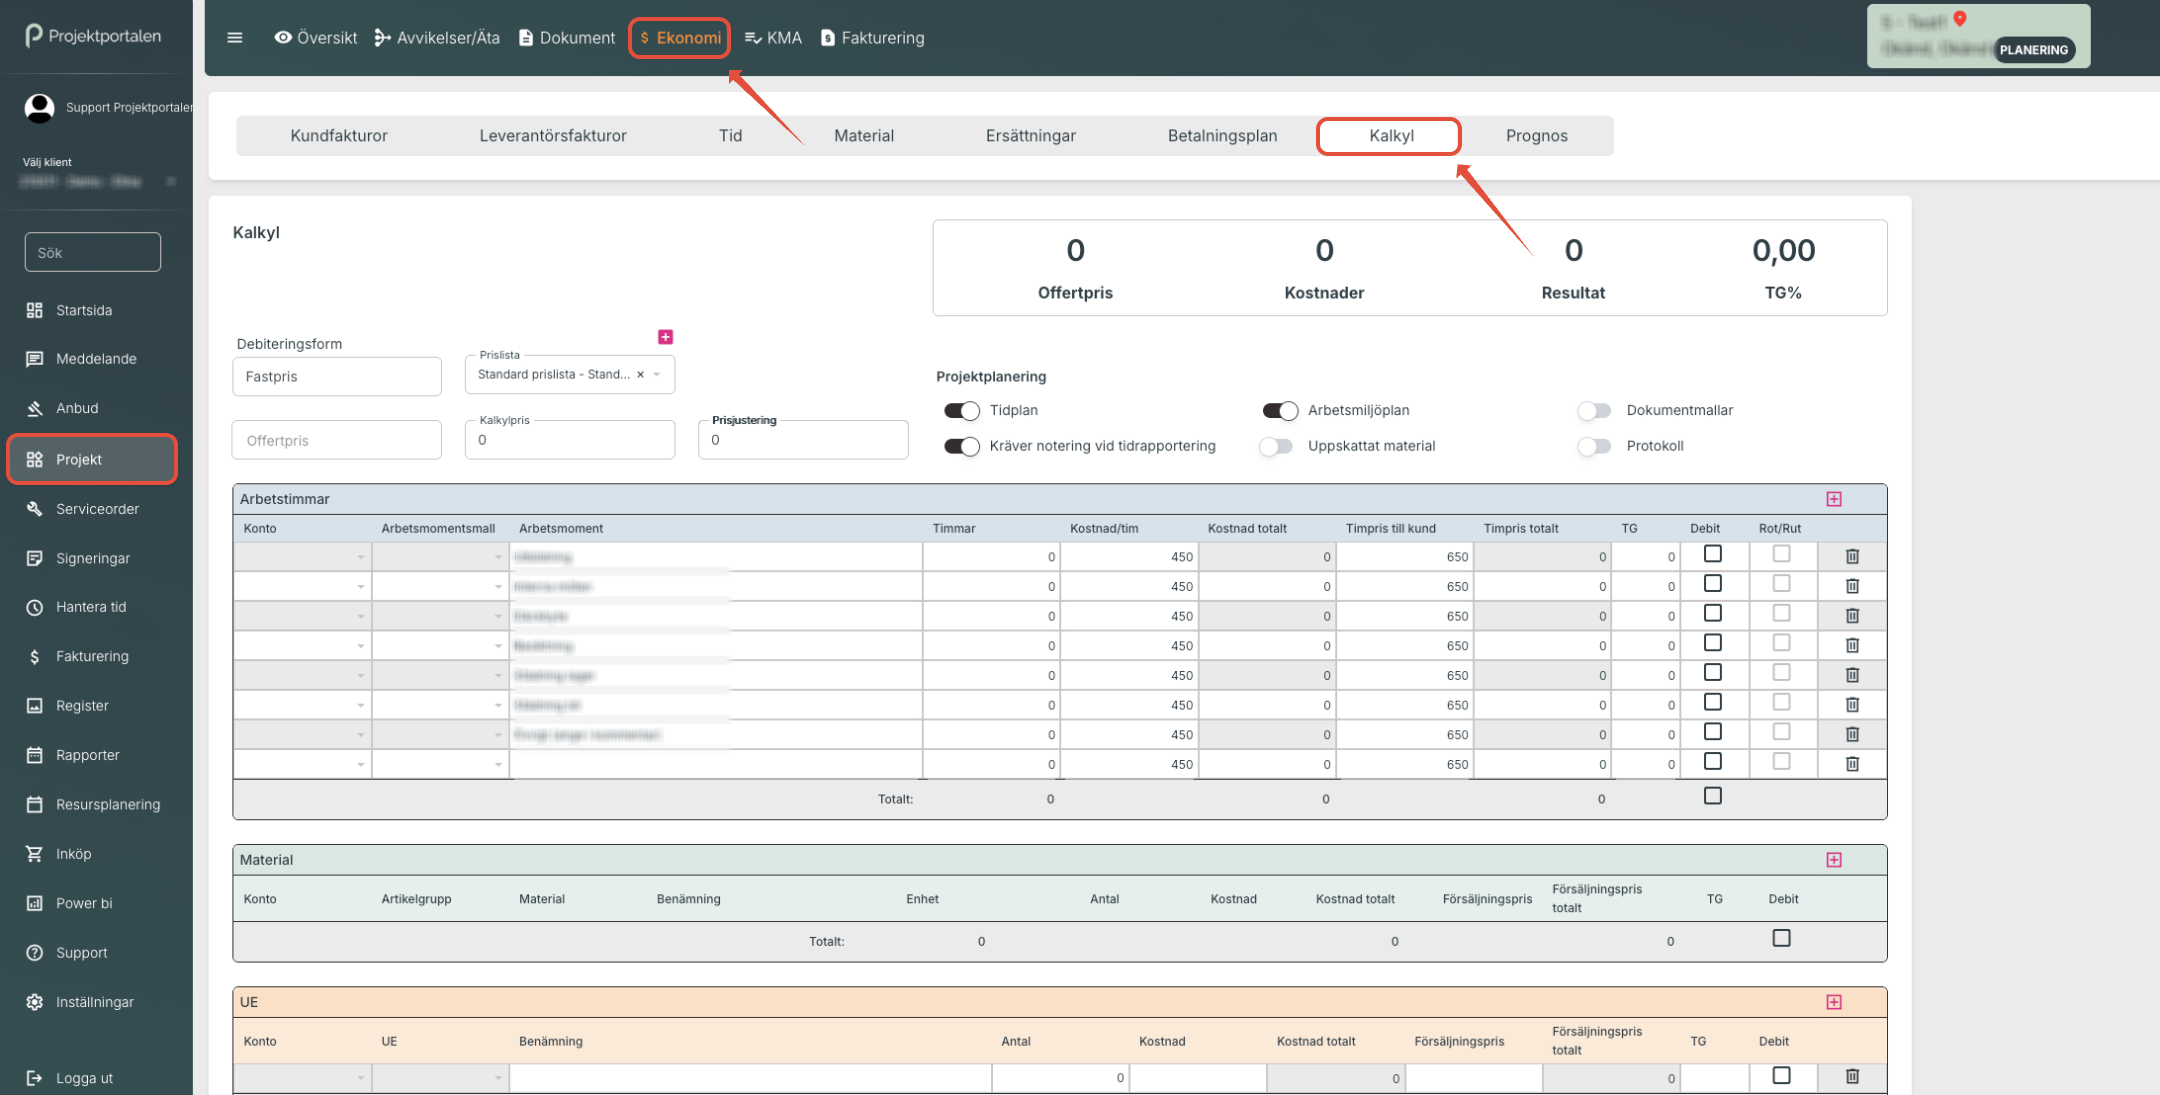Click the pink plus above Prislista

tap(665, 337)
